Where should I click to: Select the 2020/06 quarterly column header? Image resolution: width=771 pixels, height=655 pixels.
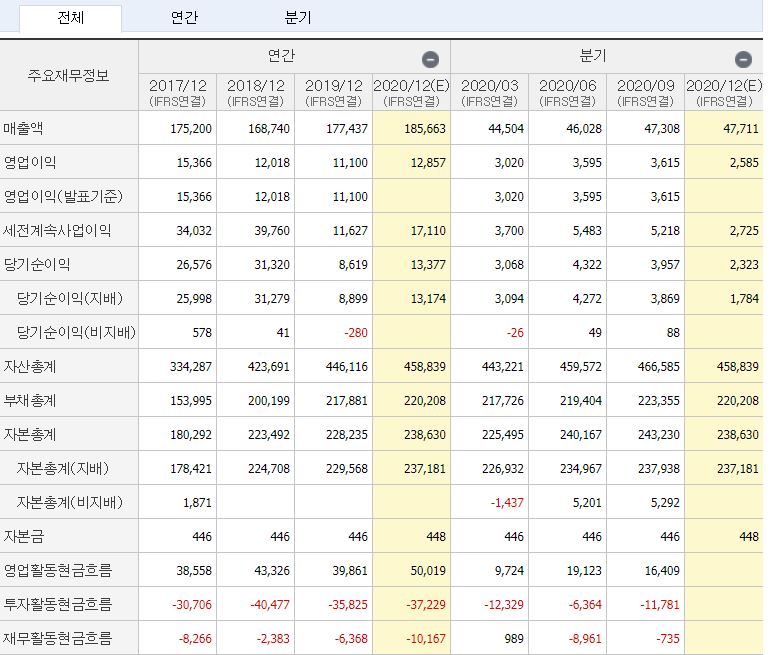pyautogui.click(x=567, y=92)
